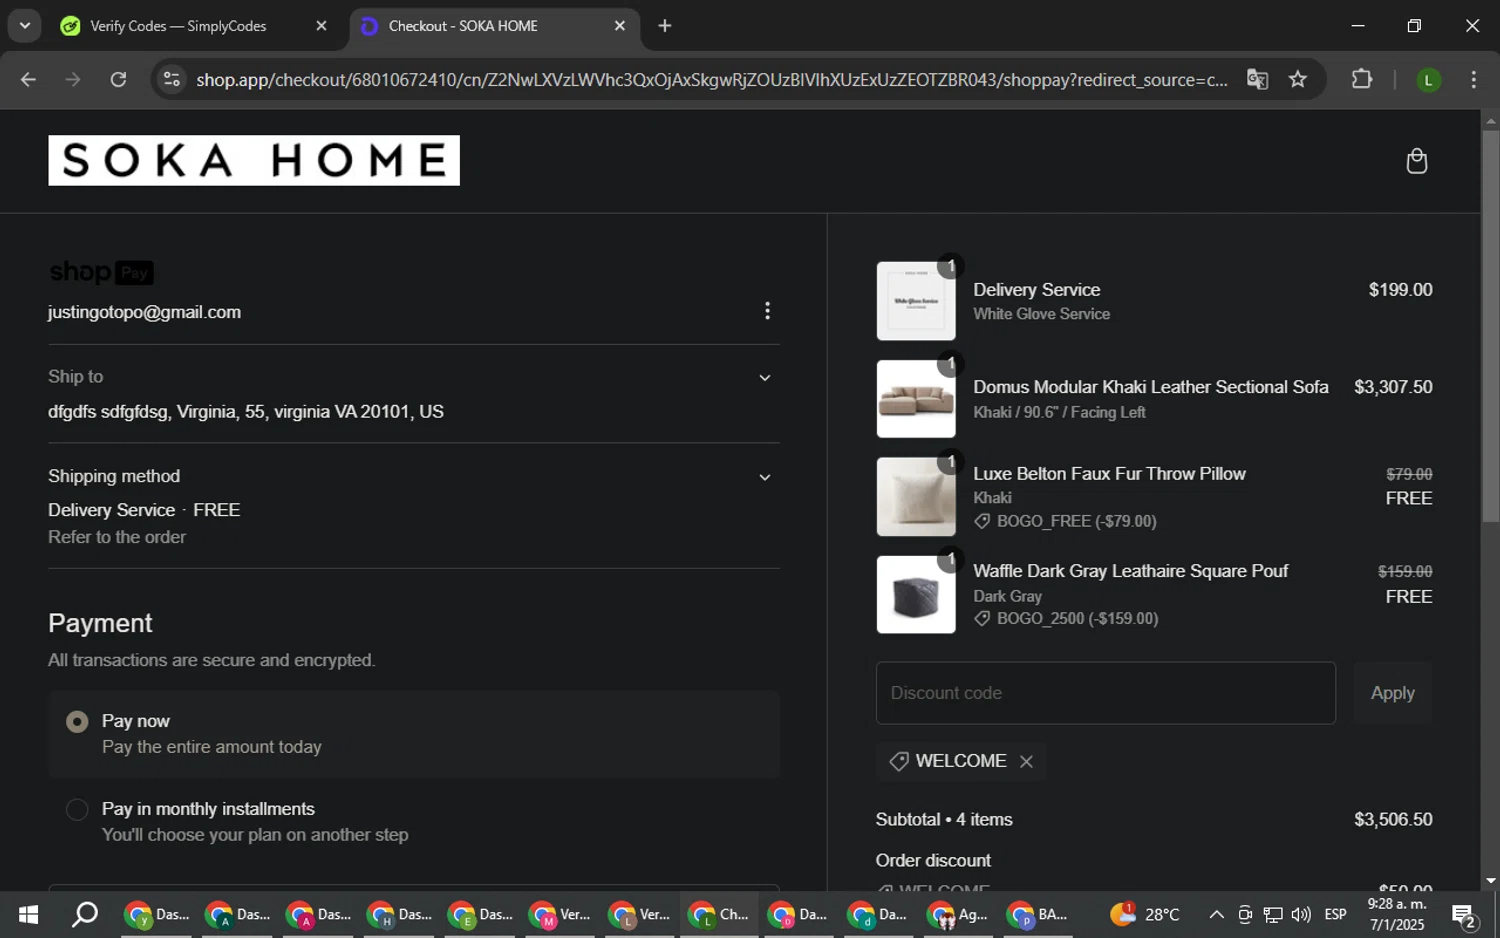
Task: Open the three-dot menu beside the email
Action: (x=767, y=311)
